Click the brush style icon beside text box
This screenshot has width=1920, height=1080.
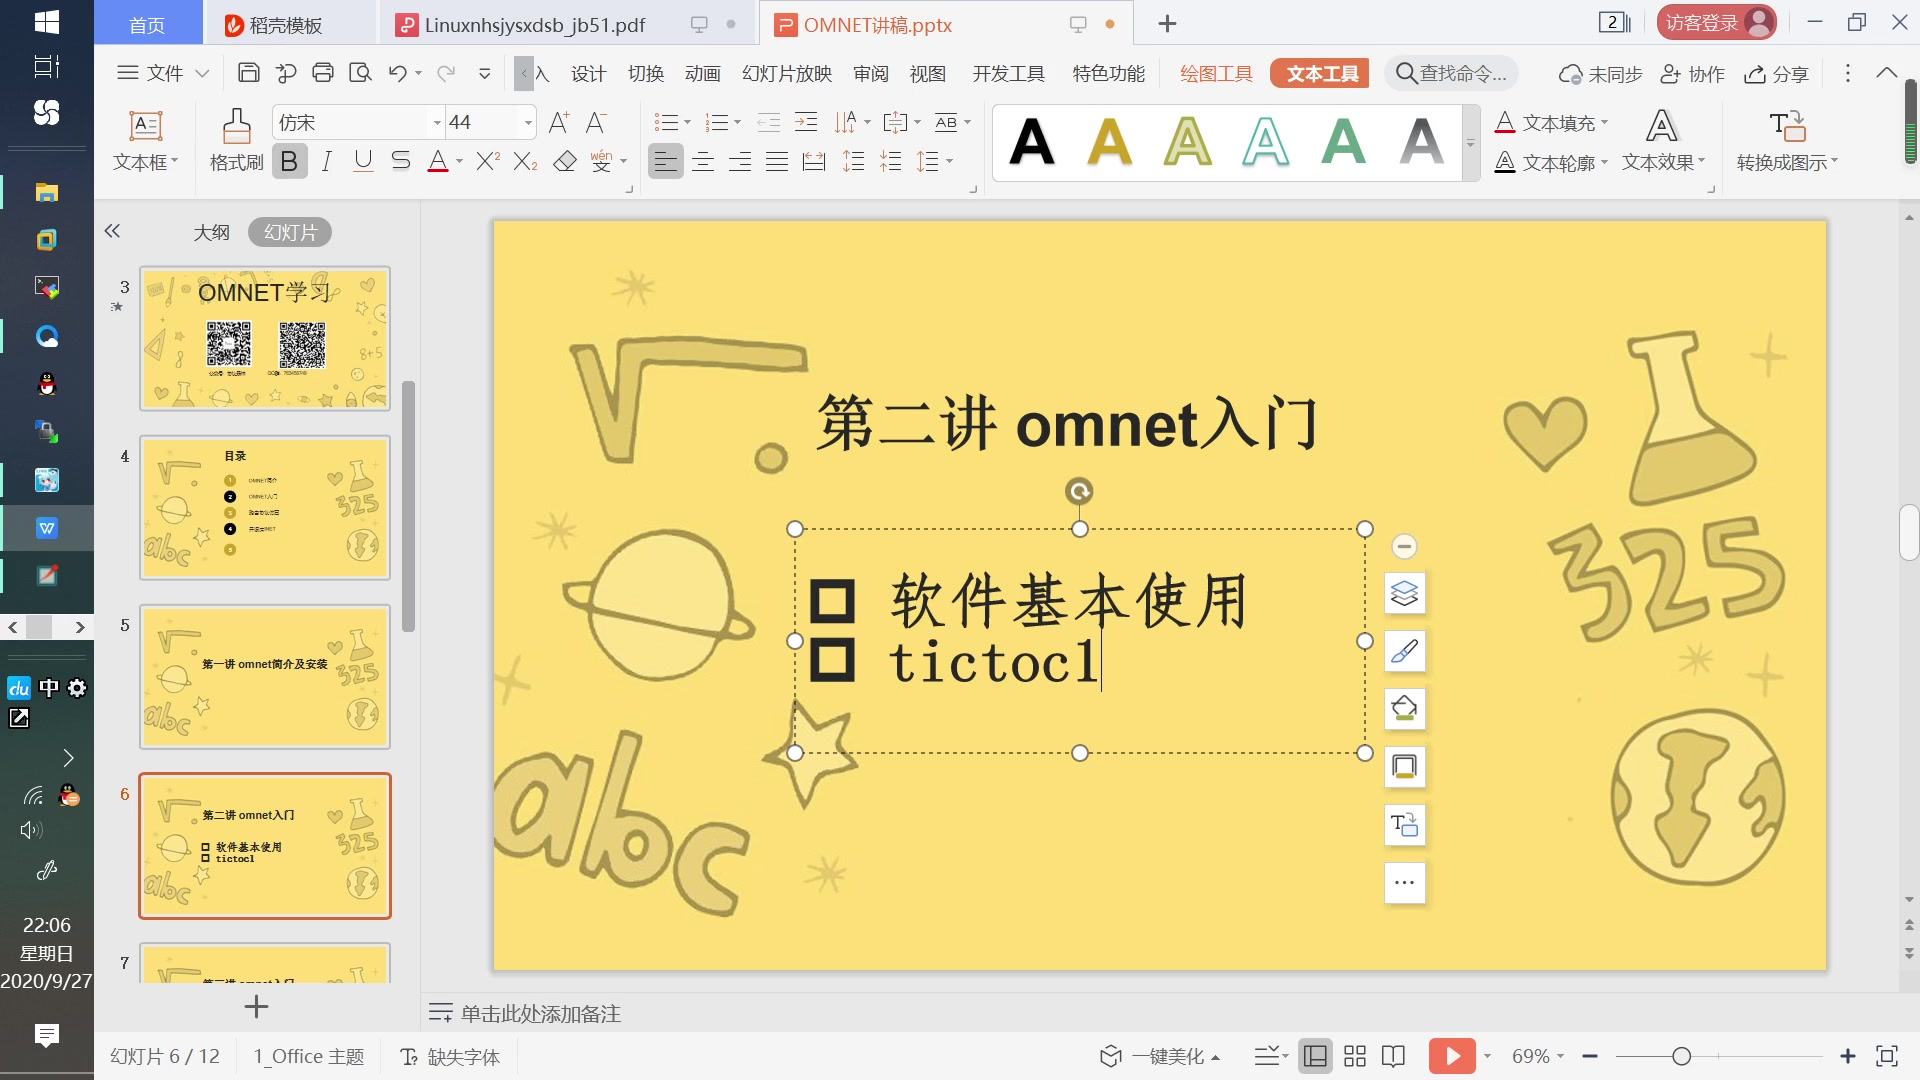pos(1404,652)
